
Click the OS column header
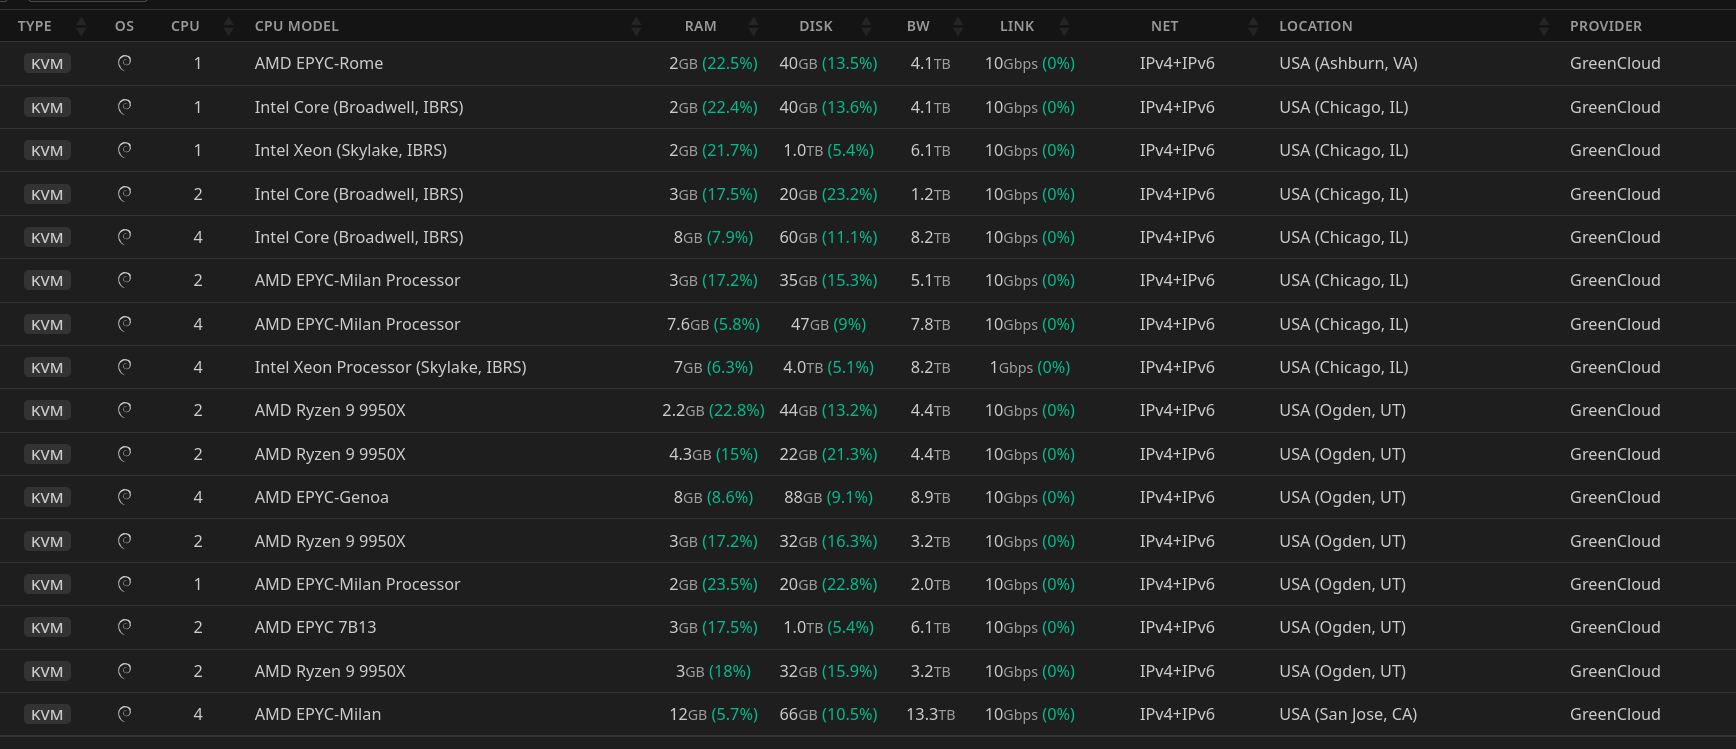click(124, 26)
